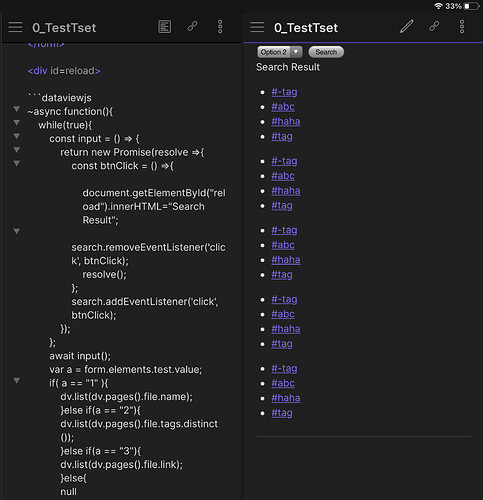Screen dimensions: 483x500
Task: Fold the const input block
Action: click(16, 136)
